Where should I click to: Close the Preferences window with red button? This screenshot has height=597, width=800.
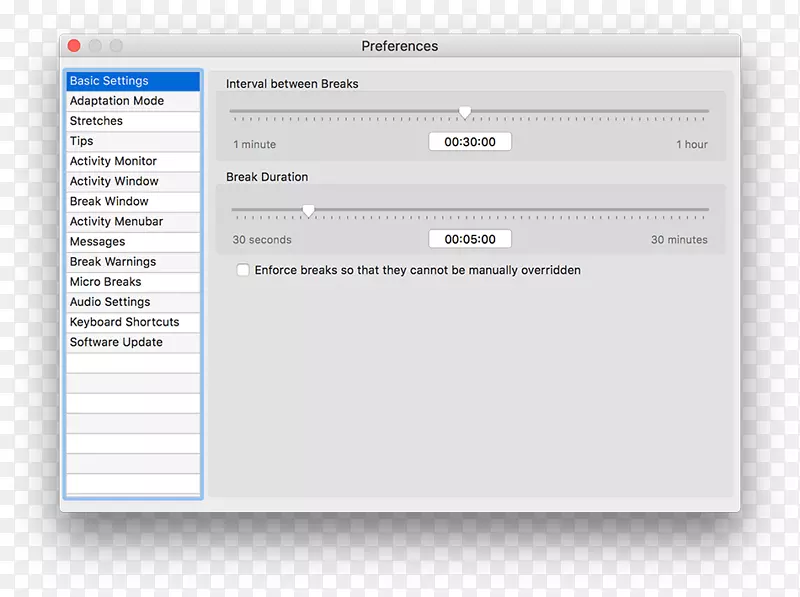point(74,46)
